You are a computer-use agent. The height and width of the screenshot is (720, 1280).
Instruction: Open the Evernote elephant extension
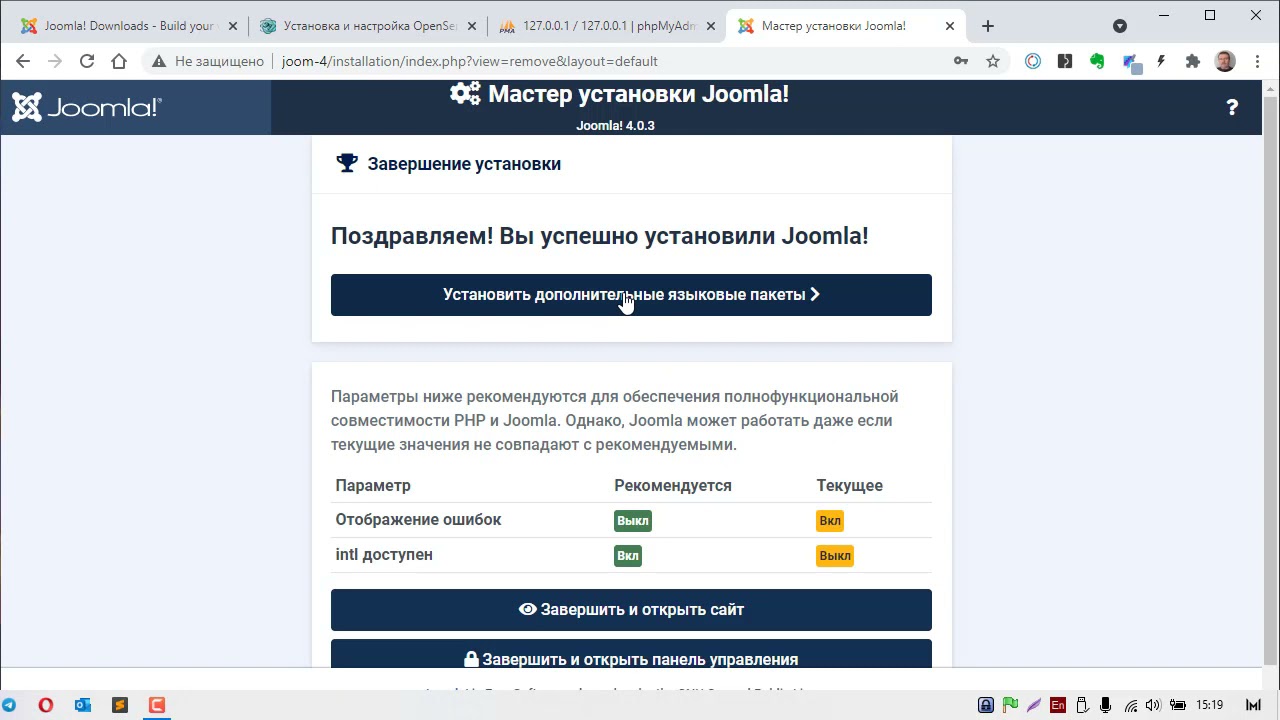1097,61
